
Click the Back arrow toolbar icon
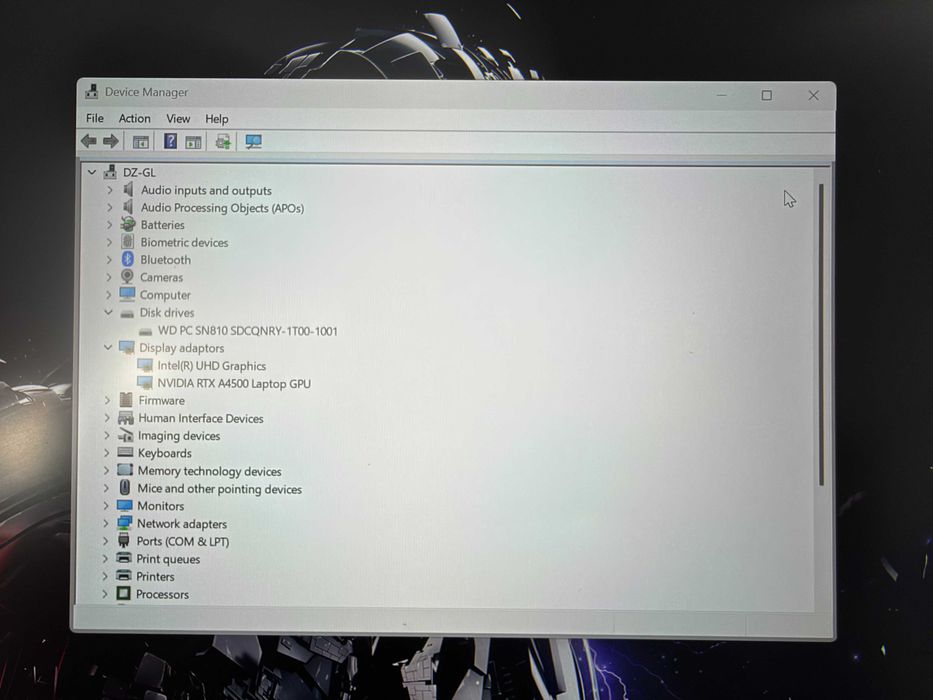pos(89,141)
